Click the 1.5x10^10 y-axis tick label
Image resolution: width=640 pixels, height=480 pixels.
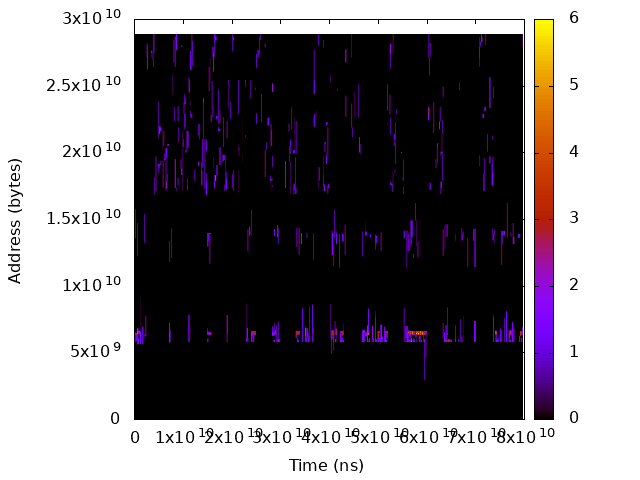click(x=83, y=218)
